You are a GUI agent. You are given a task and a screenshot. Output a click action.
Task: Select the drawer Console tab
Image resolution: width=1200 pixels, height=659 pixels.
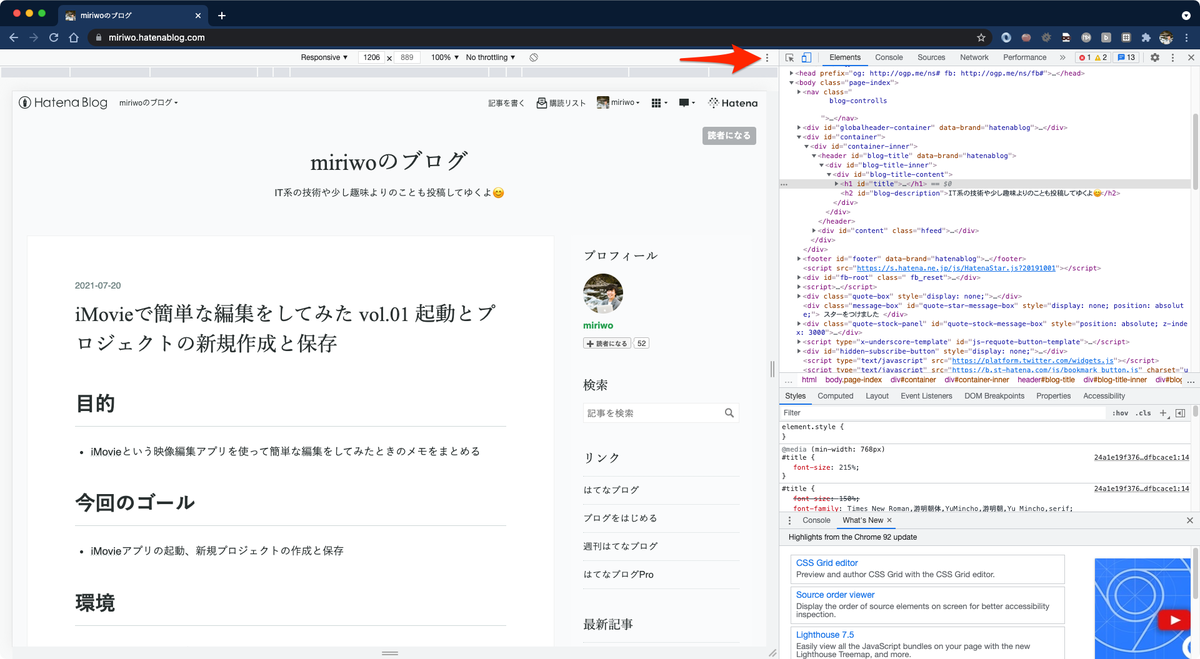pyautogui.click(x=816, y=521)
